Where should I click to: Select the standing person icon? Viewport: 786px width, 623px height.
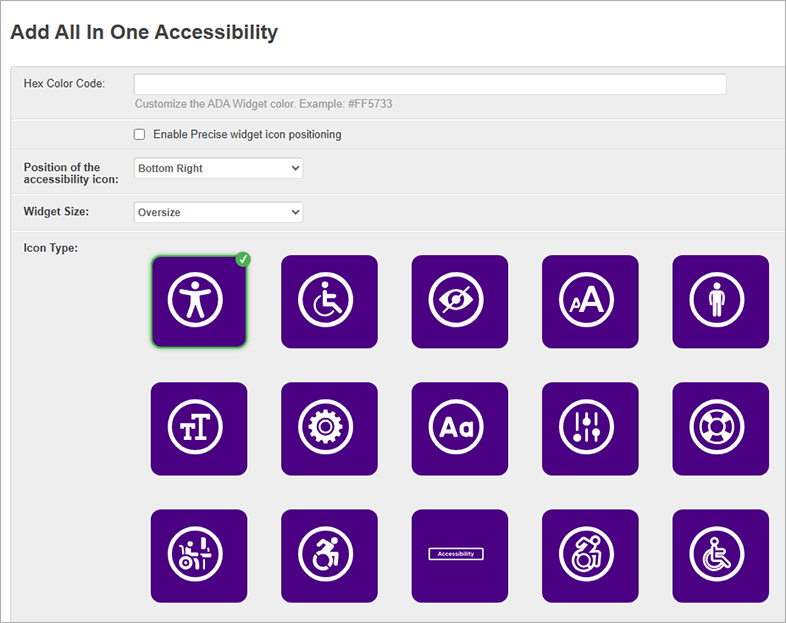point(720,302)
